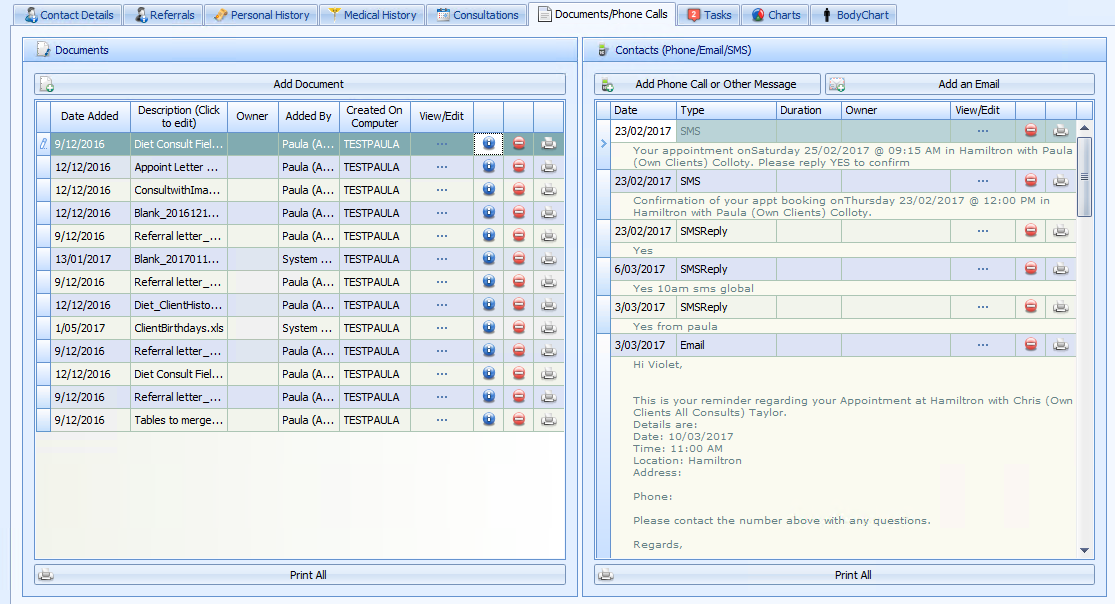The width and height of the screenshot is (1115, 604).
Task: Delete the ConsultwithIma document
Action: (518, 190)
